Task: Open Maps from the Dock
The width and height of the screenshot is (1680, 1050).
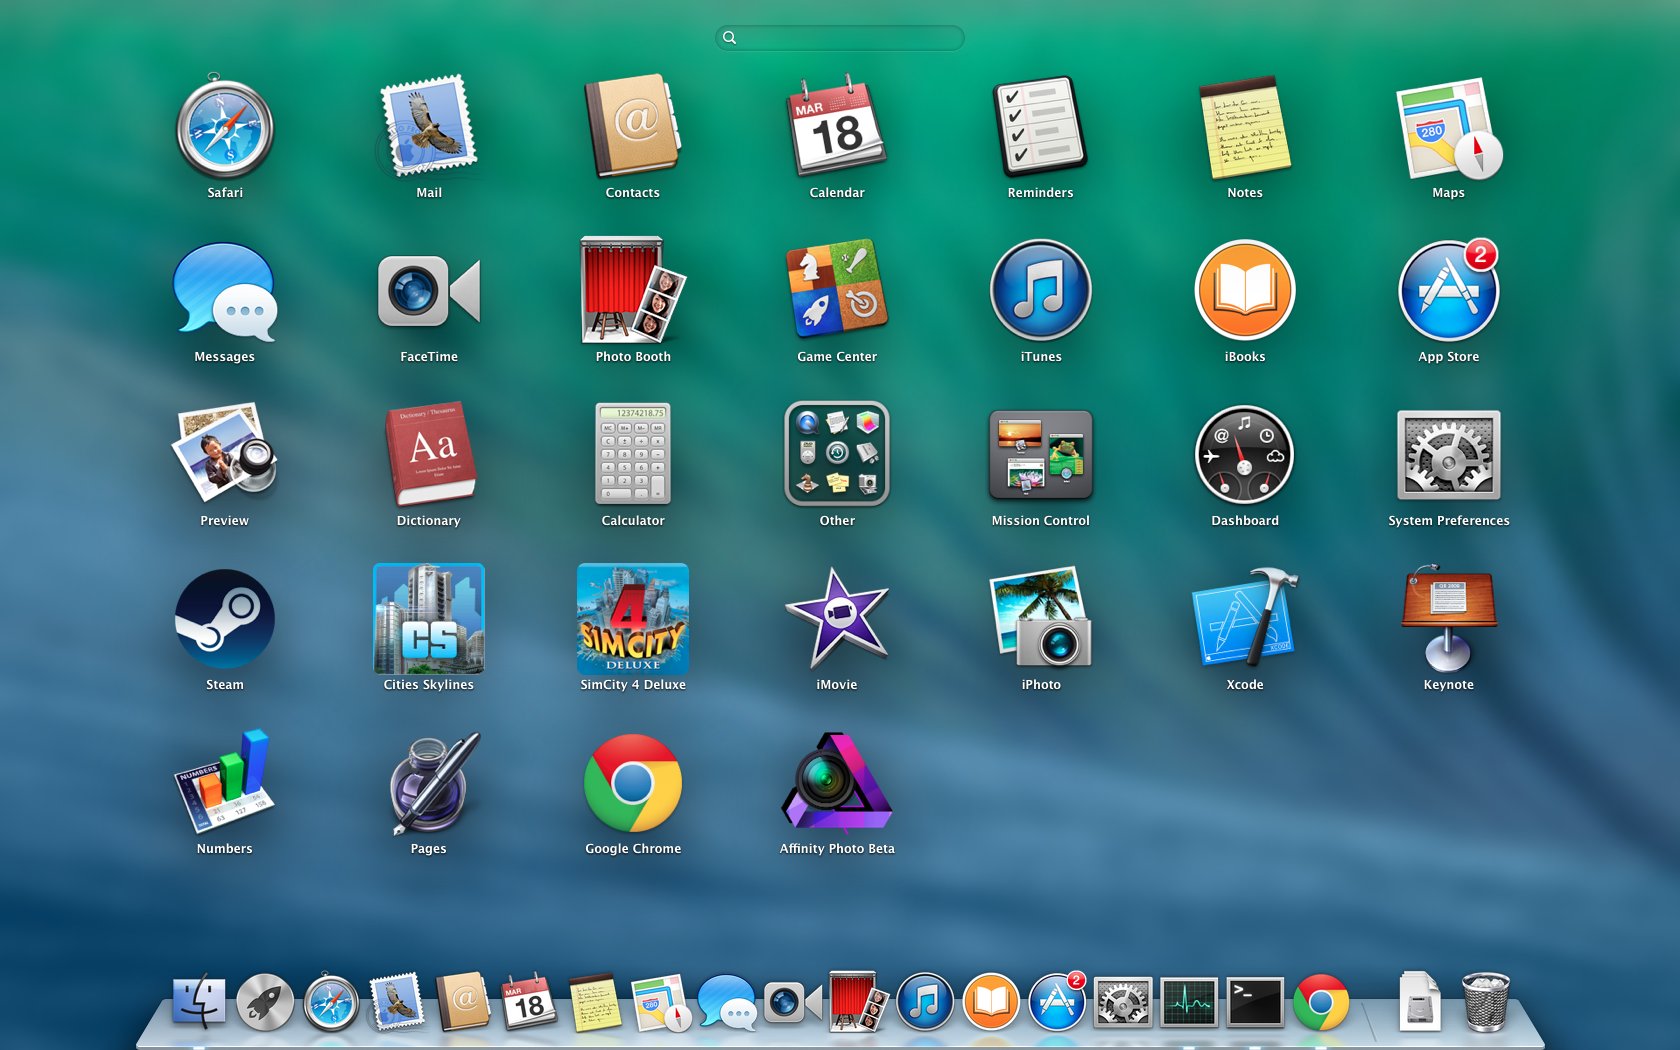Action: tap(661, 1002)
